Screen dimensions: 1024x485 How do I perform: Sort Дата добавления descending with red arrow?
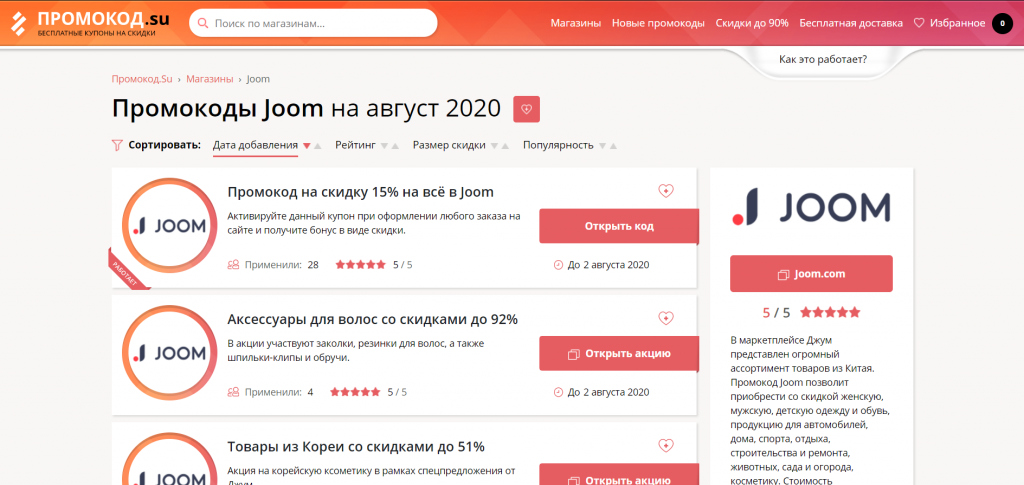tap(307, 146)
